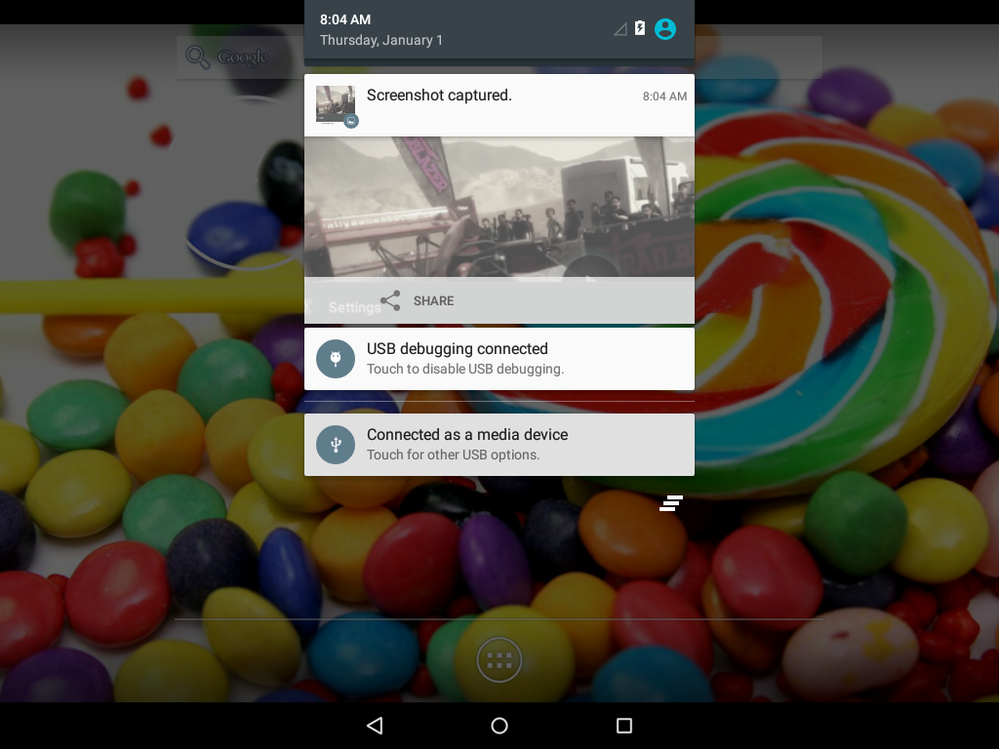Tap the Back navigation button
999x749 pixels.
point(375,725)
